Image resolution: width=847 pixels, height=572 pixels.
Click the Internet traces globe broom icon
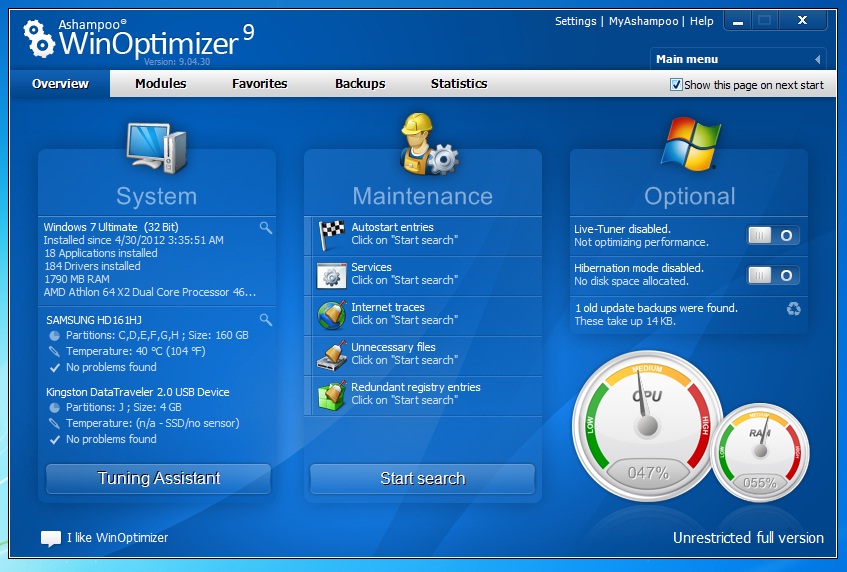pos(331,315)
